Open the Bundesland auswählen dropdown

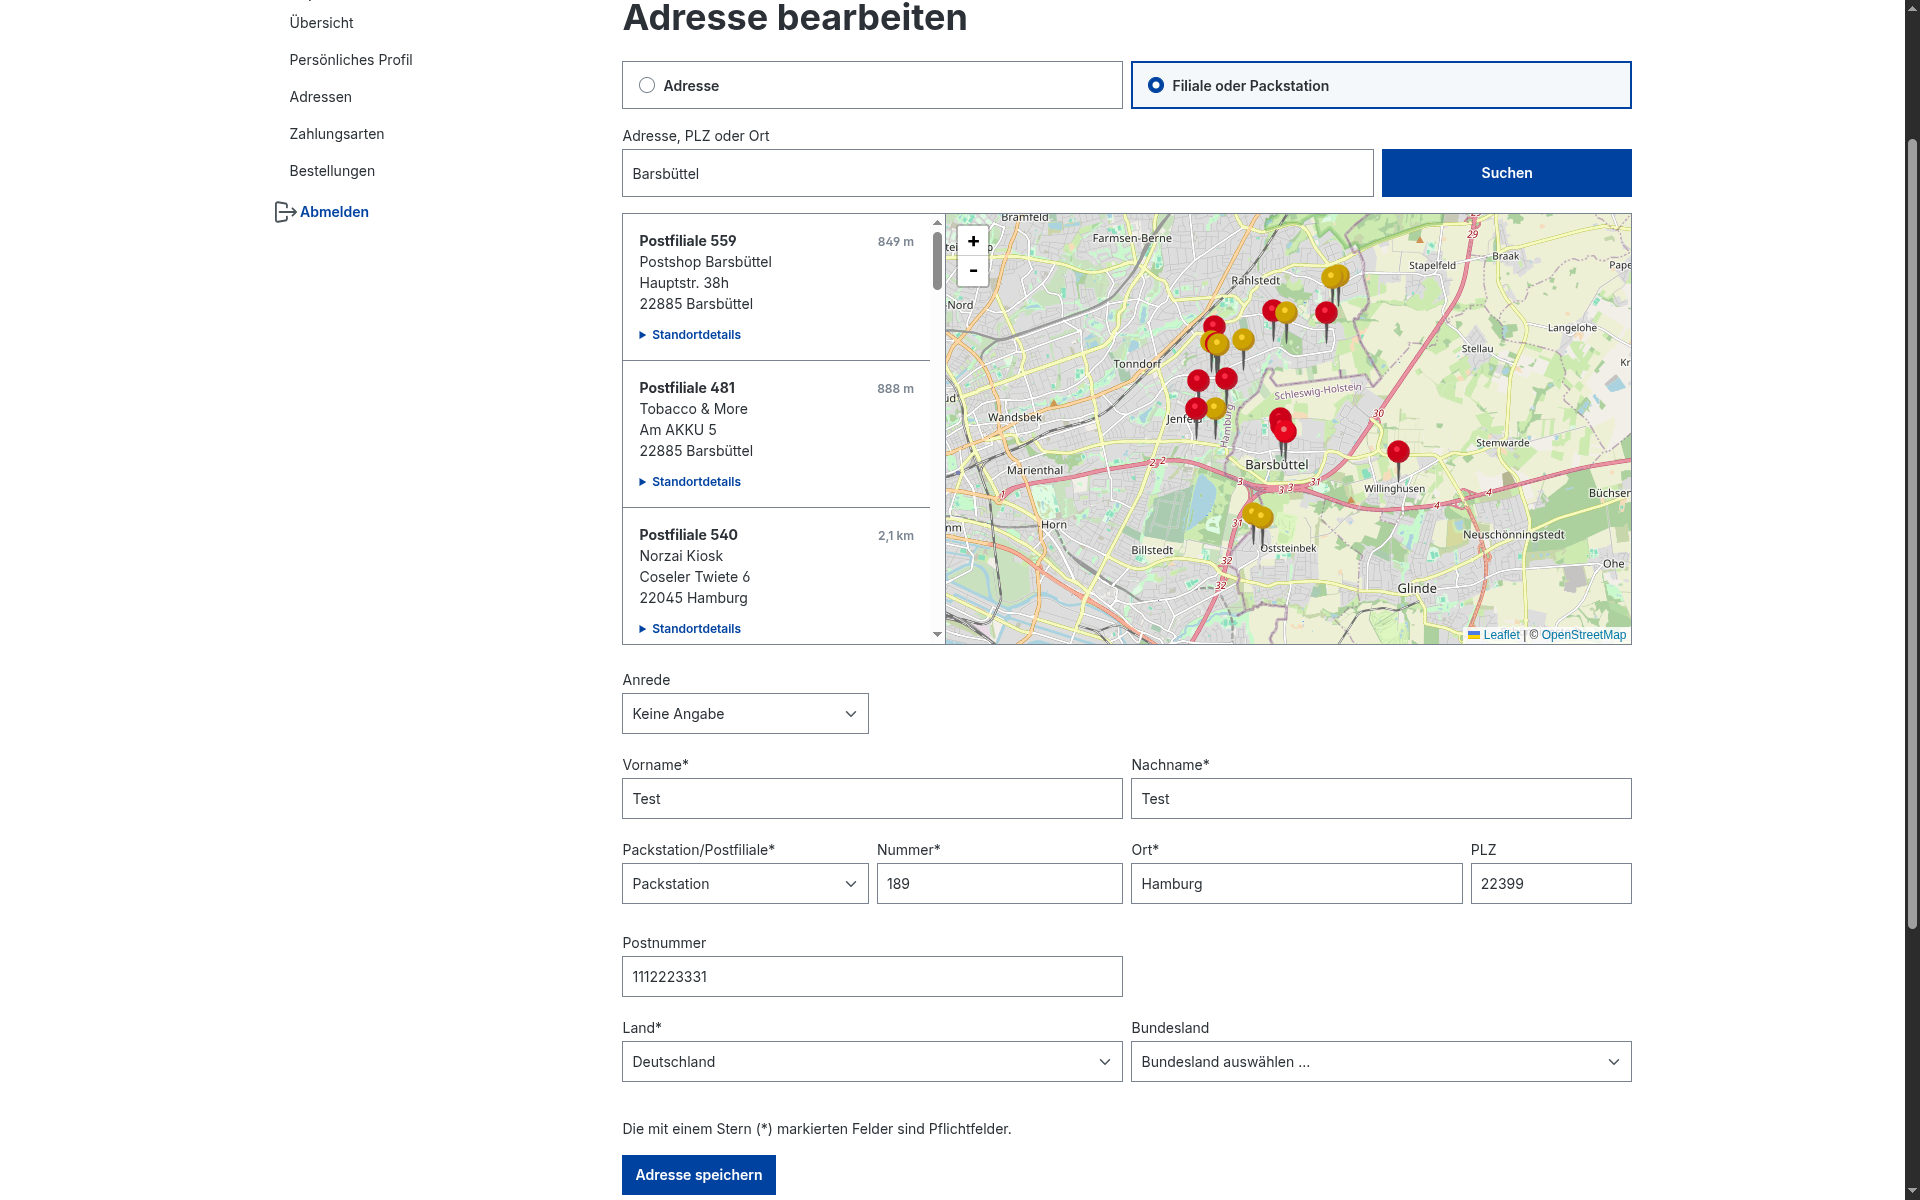click(x=1381, y=1062)
